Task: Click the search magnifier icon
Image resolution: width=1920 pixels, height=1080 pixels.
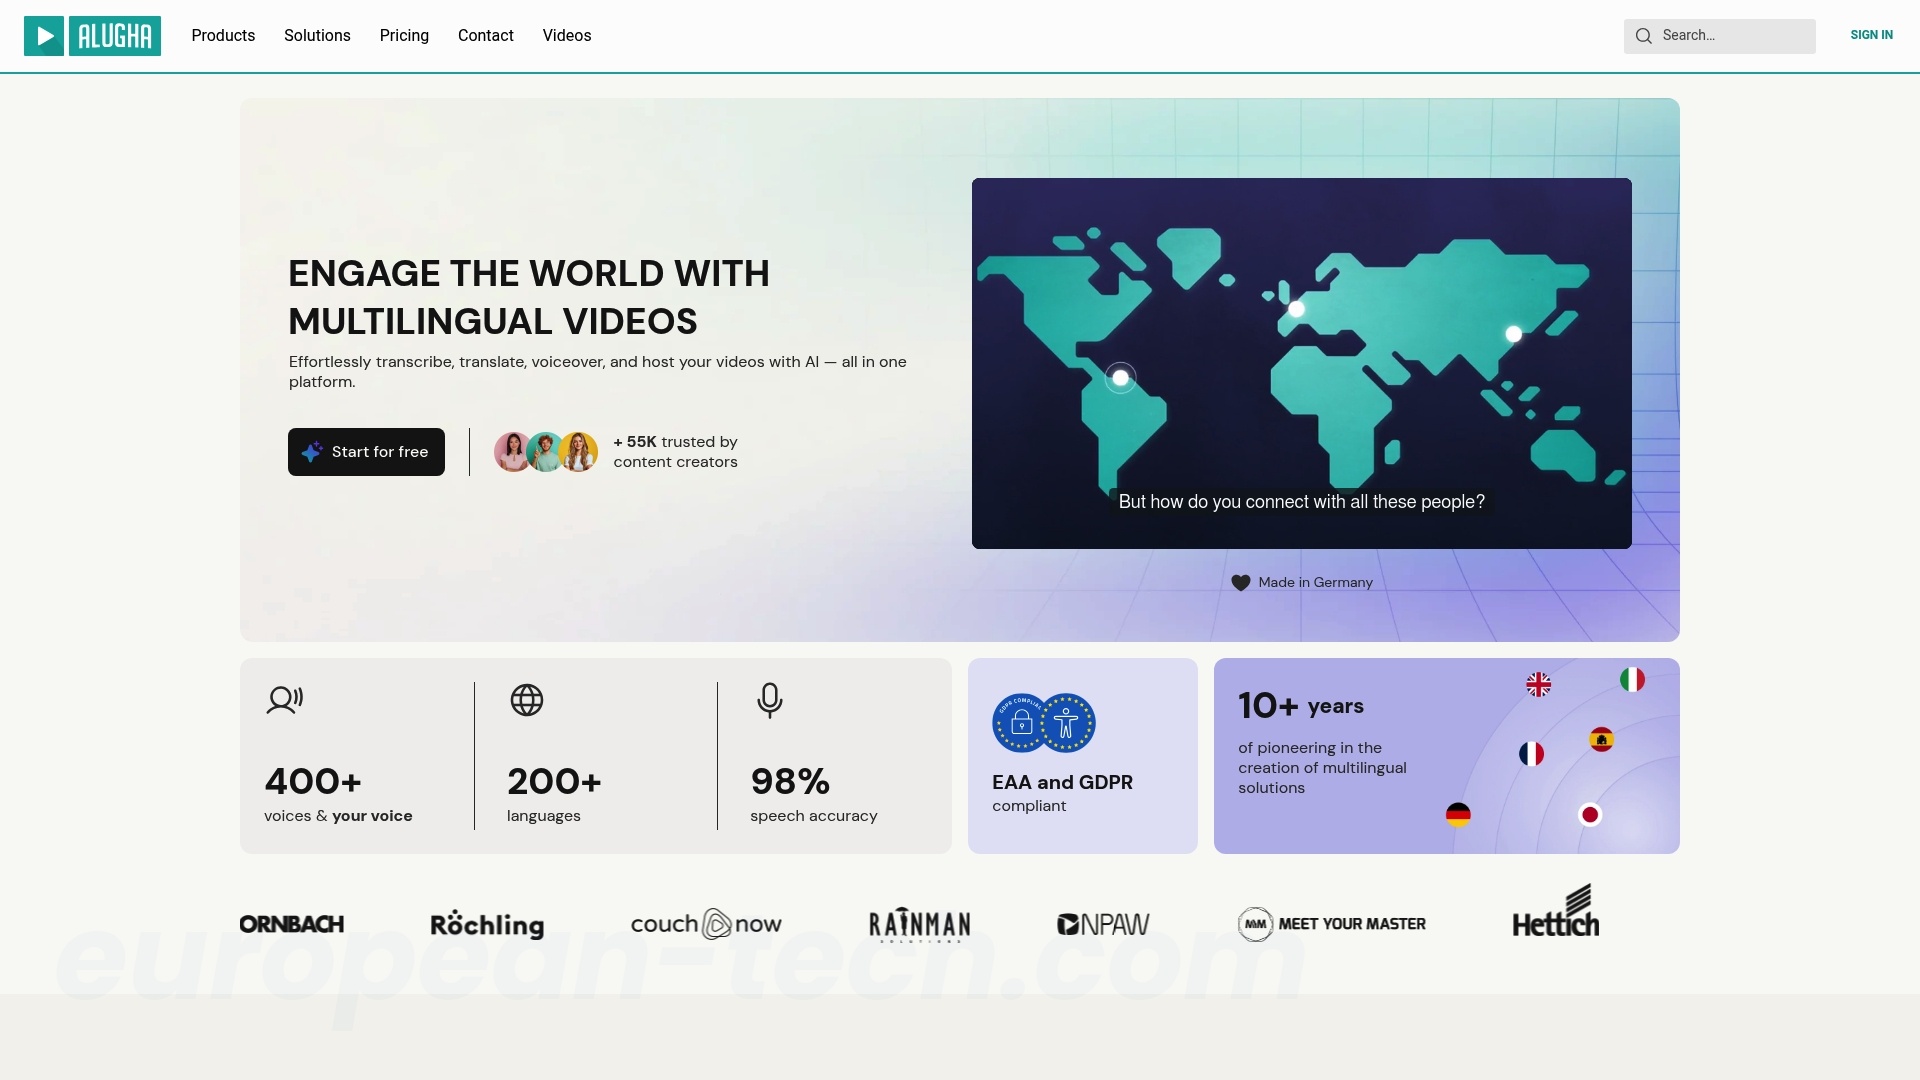Action: point(1643,36)
